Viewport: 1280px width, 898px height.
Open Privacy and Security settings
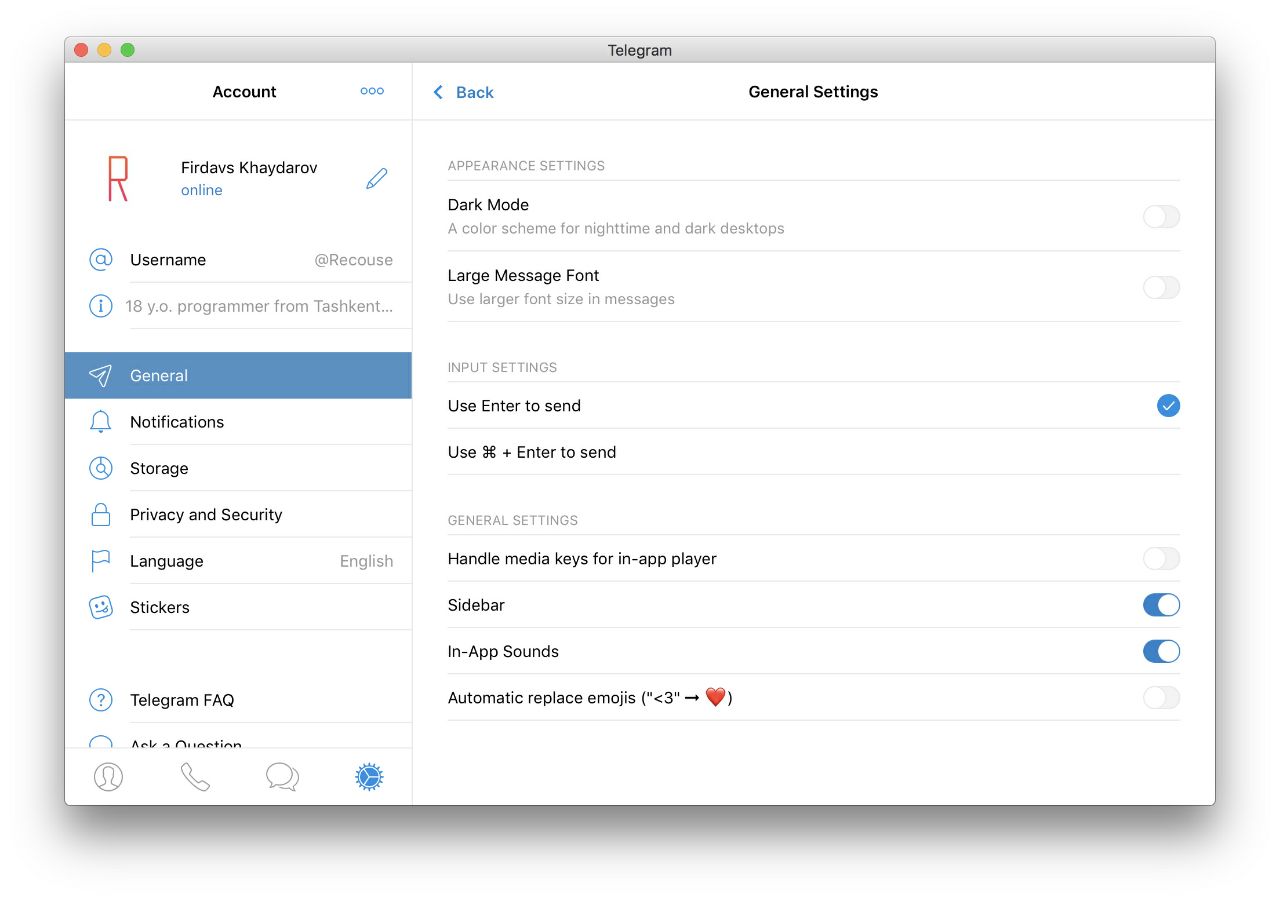(238, 514)
